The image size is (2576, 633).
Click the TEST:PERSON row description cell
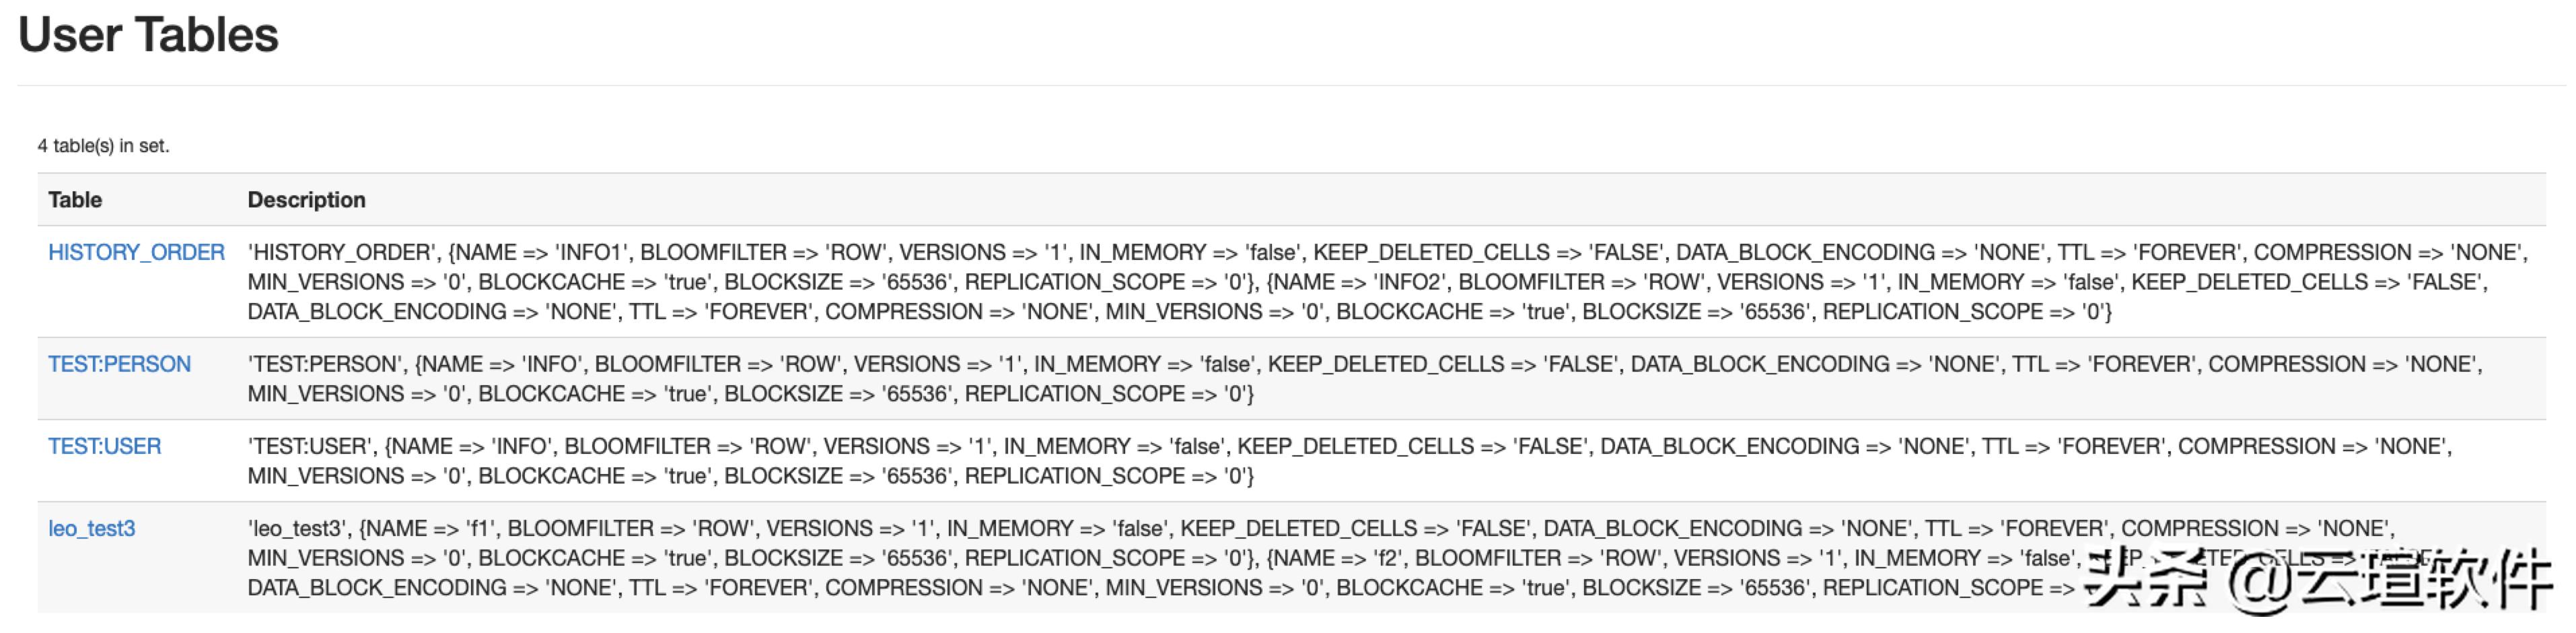[x=1364, y=379]
